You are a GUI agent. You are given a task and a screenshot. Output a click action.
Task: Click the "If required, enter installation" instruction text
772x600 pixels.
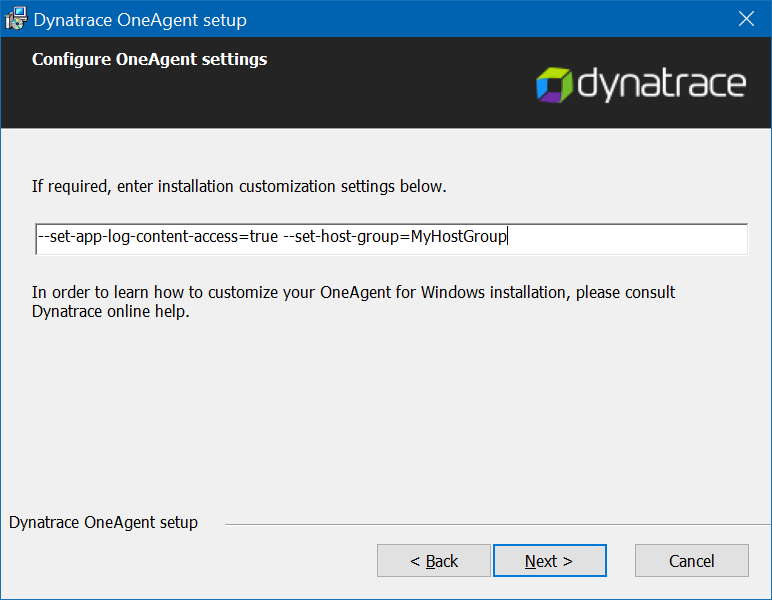pos(239,187)
